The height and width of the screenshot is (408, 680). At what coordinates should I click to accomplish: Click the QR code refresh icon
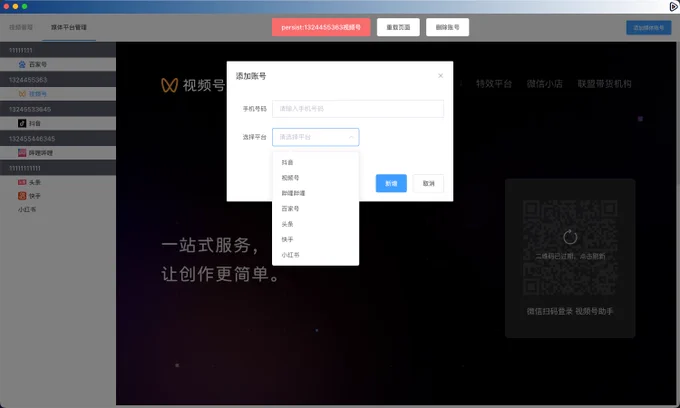coord(570,237)
